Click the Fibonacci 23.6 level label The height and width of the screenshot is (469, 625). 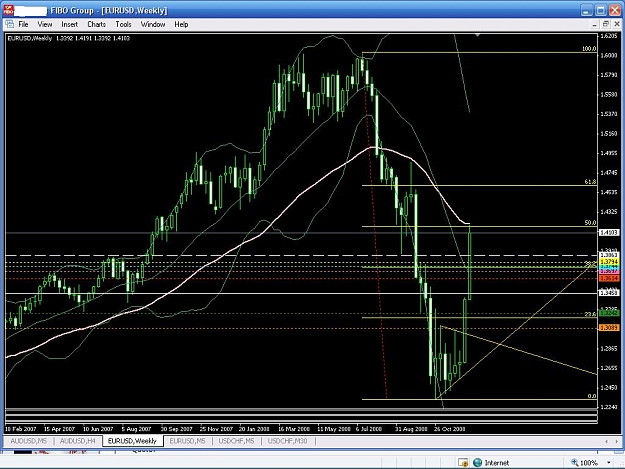coord(590,314)
